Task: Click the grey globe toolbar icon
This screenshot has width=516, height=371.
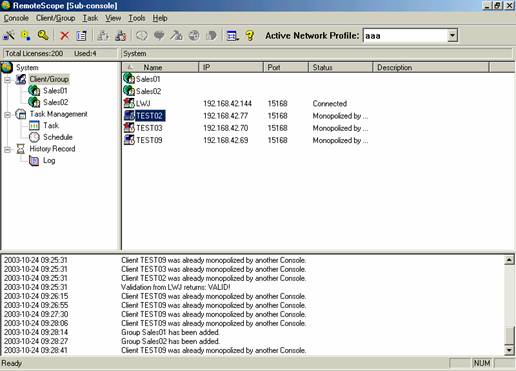Action: click(194, 35)
